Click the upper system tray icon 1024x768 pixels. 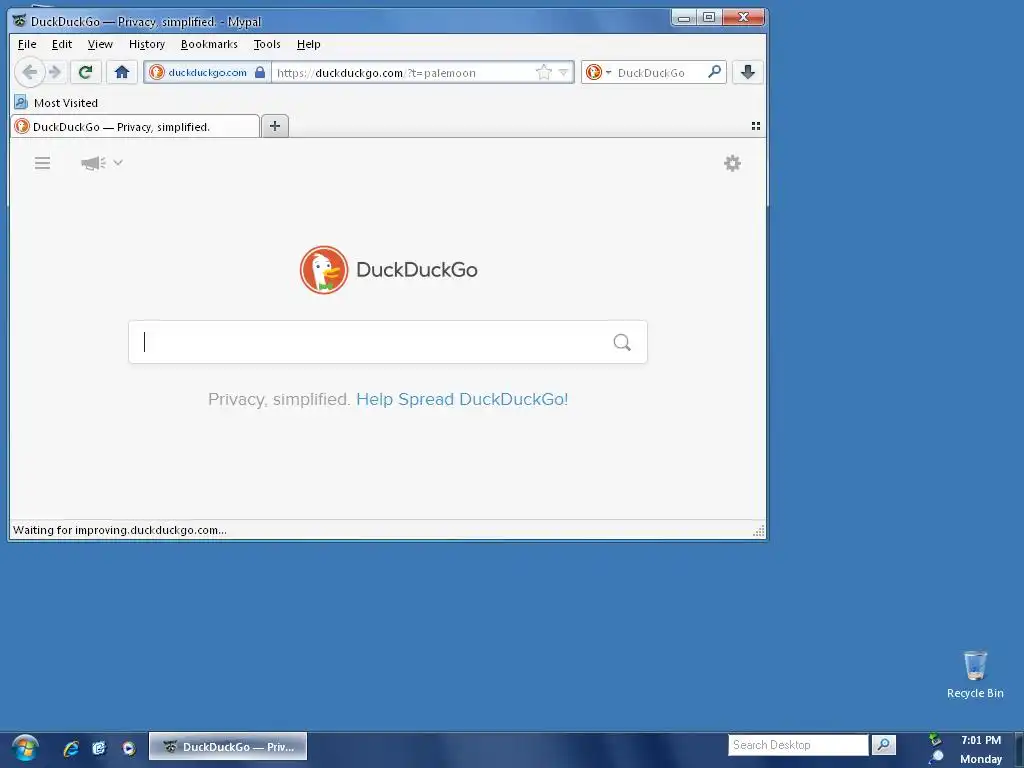point(935,739)
